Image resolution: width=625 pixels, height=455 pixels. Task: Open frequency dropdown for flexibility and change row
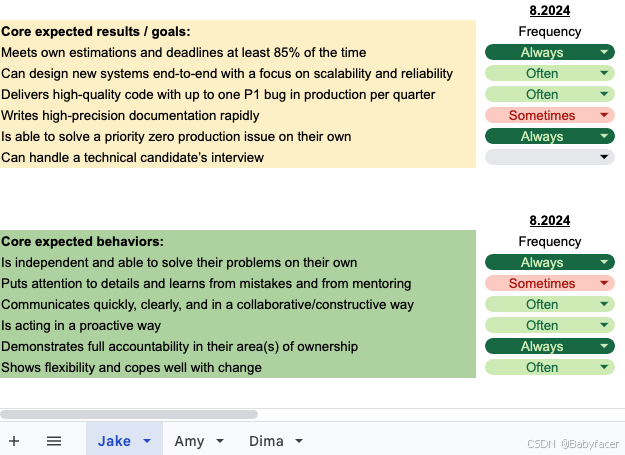604,367
